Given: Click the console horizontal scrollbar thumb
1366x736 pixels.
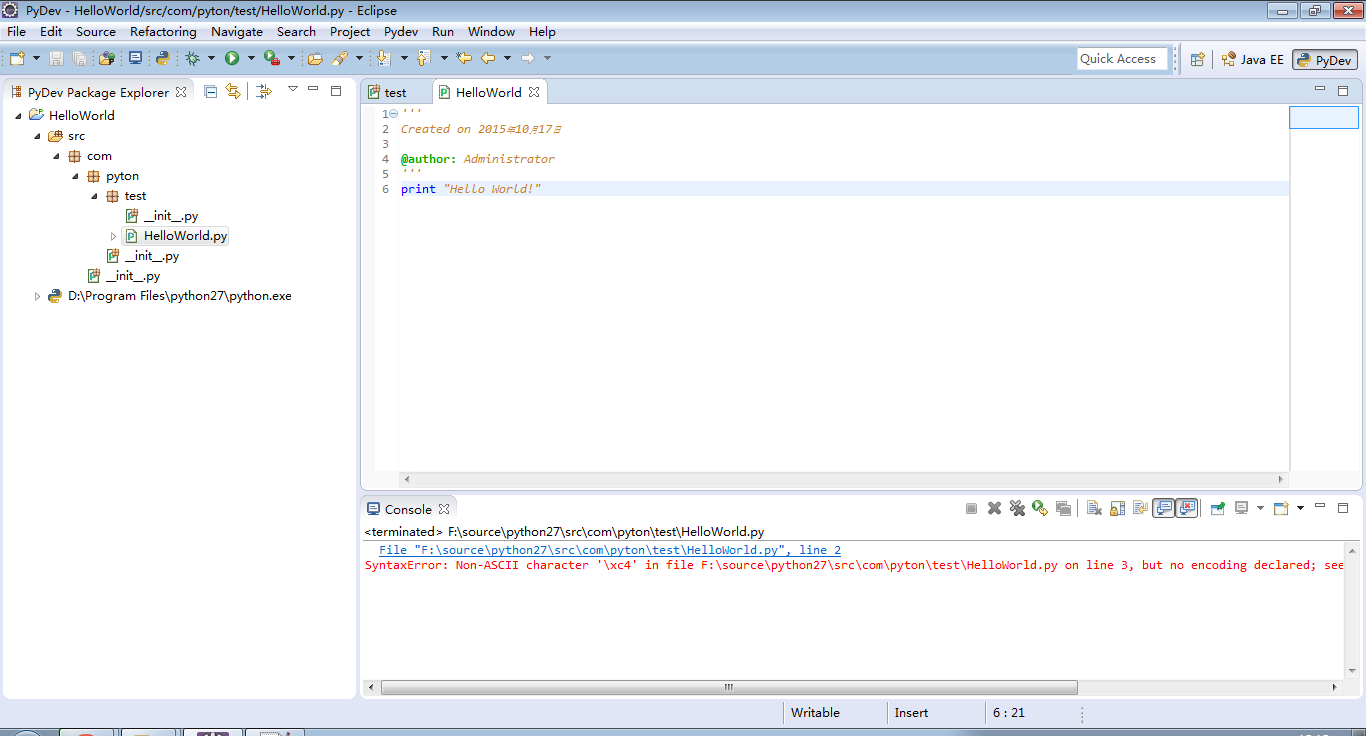Looking at the screenshot, I should 729,688.
